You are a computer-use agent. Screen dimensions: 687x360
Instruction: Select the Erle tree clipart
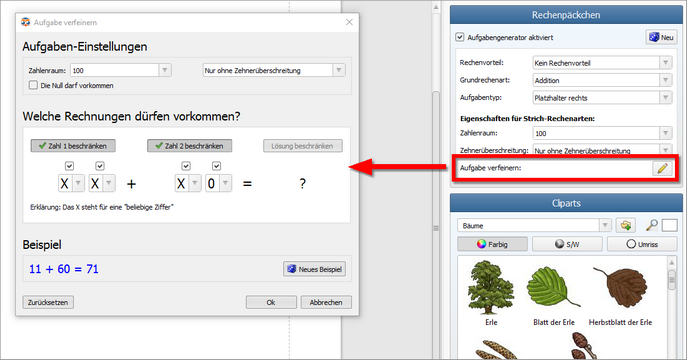pyautogui.click(x=491, y=288)
